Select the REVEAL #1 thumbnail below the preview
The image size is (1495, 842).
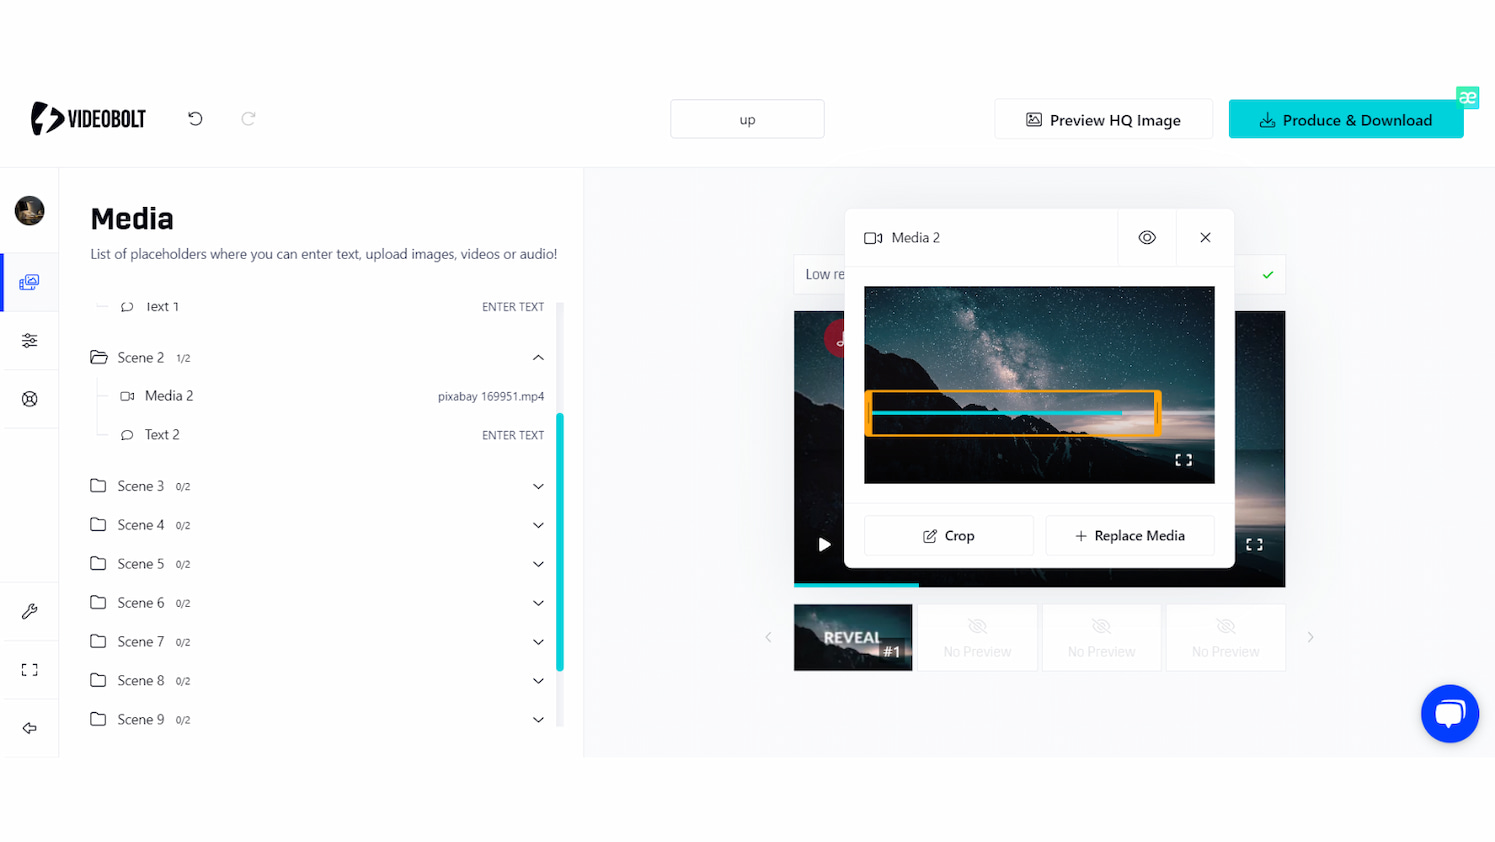[853, 637]
